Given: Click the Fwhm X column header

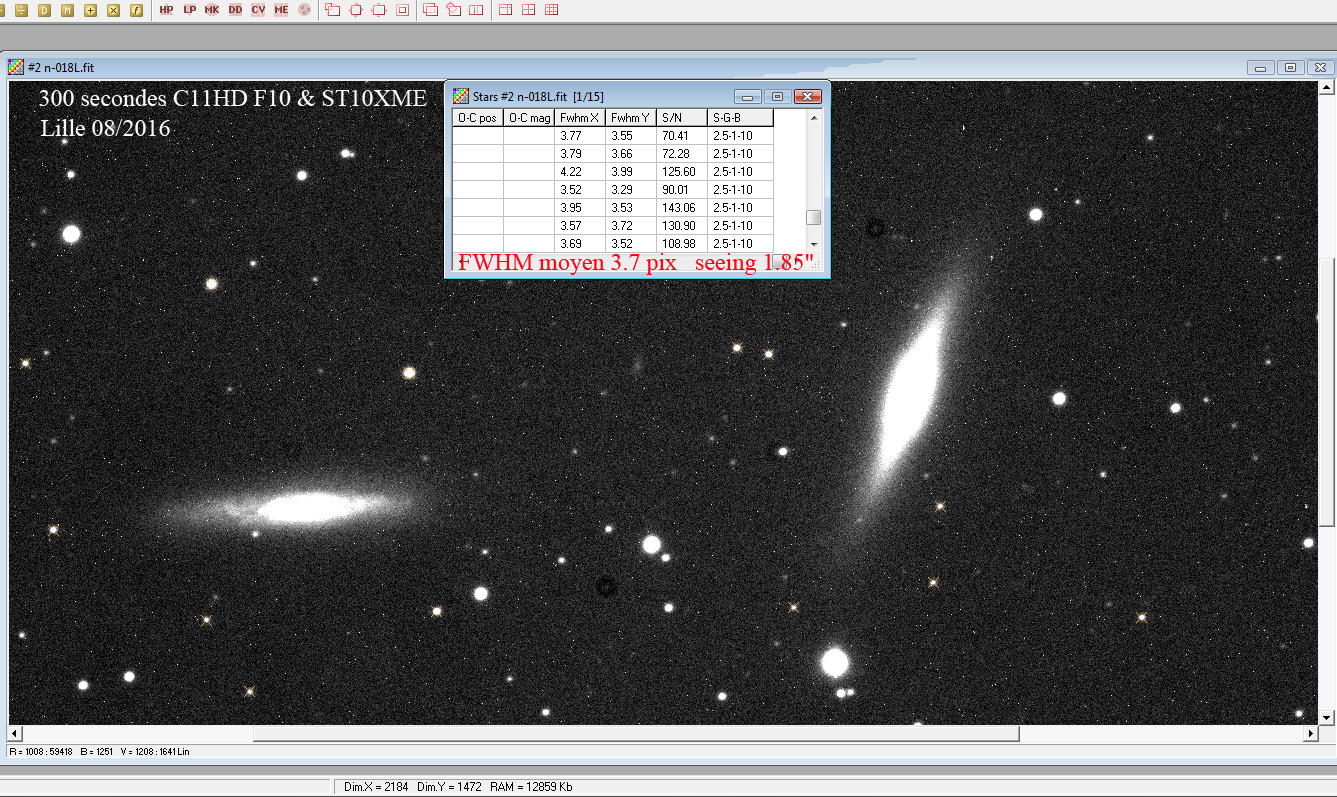Looking at the screenshot, I should tap(580, 118).
